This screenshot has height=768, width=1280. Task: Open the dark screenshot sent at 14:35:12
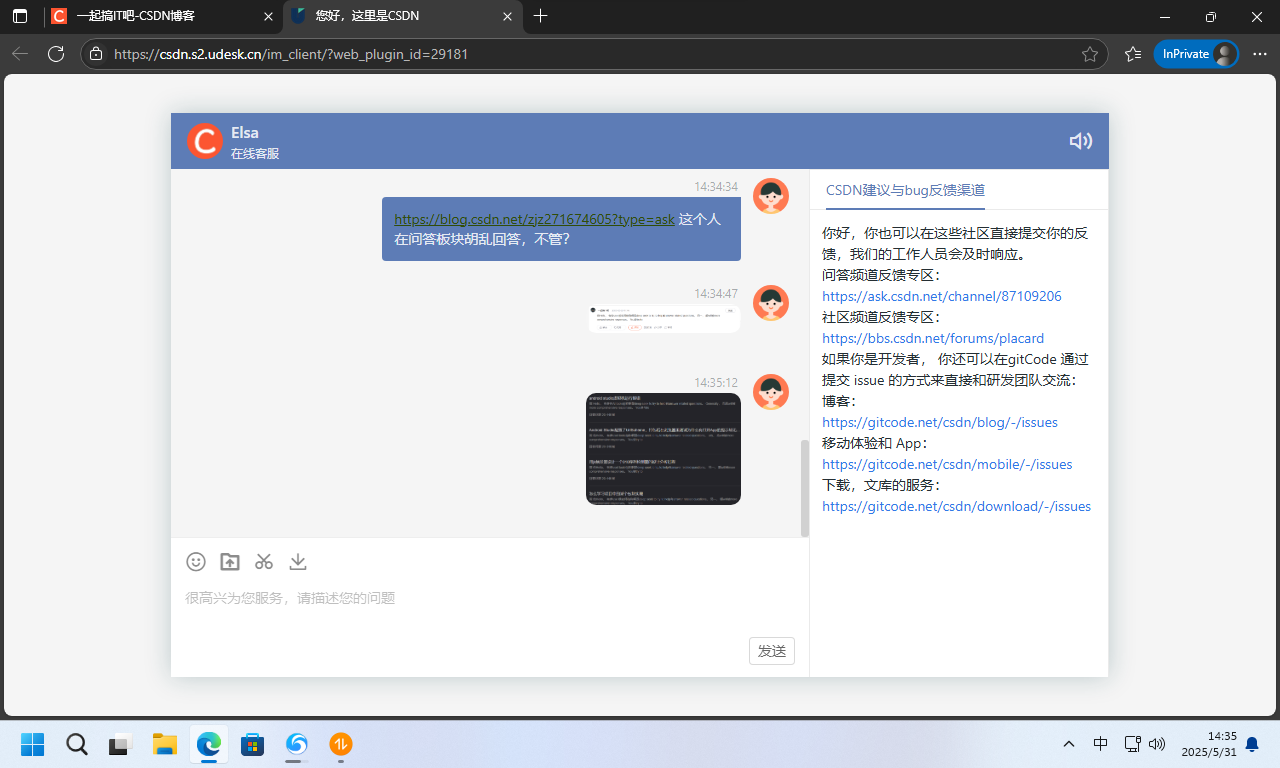click(663, 449)
